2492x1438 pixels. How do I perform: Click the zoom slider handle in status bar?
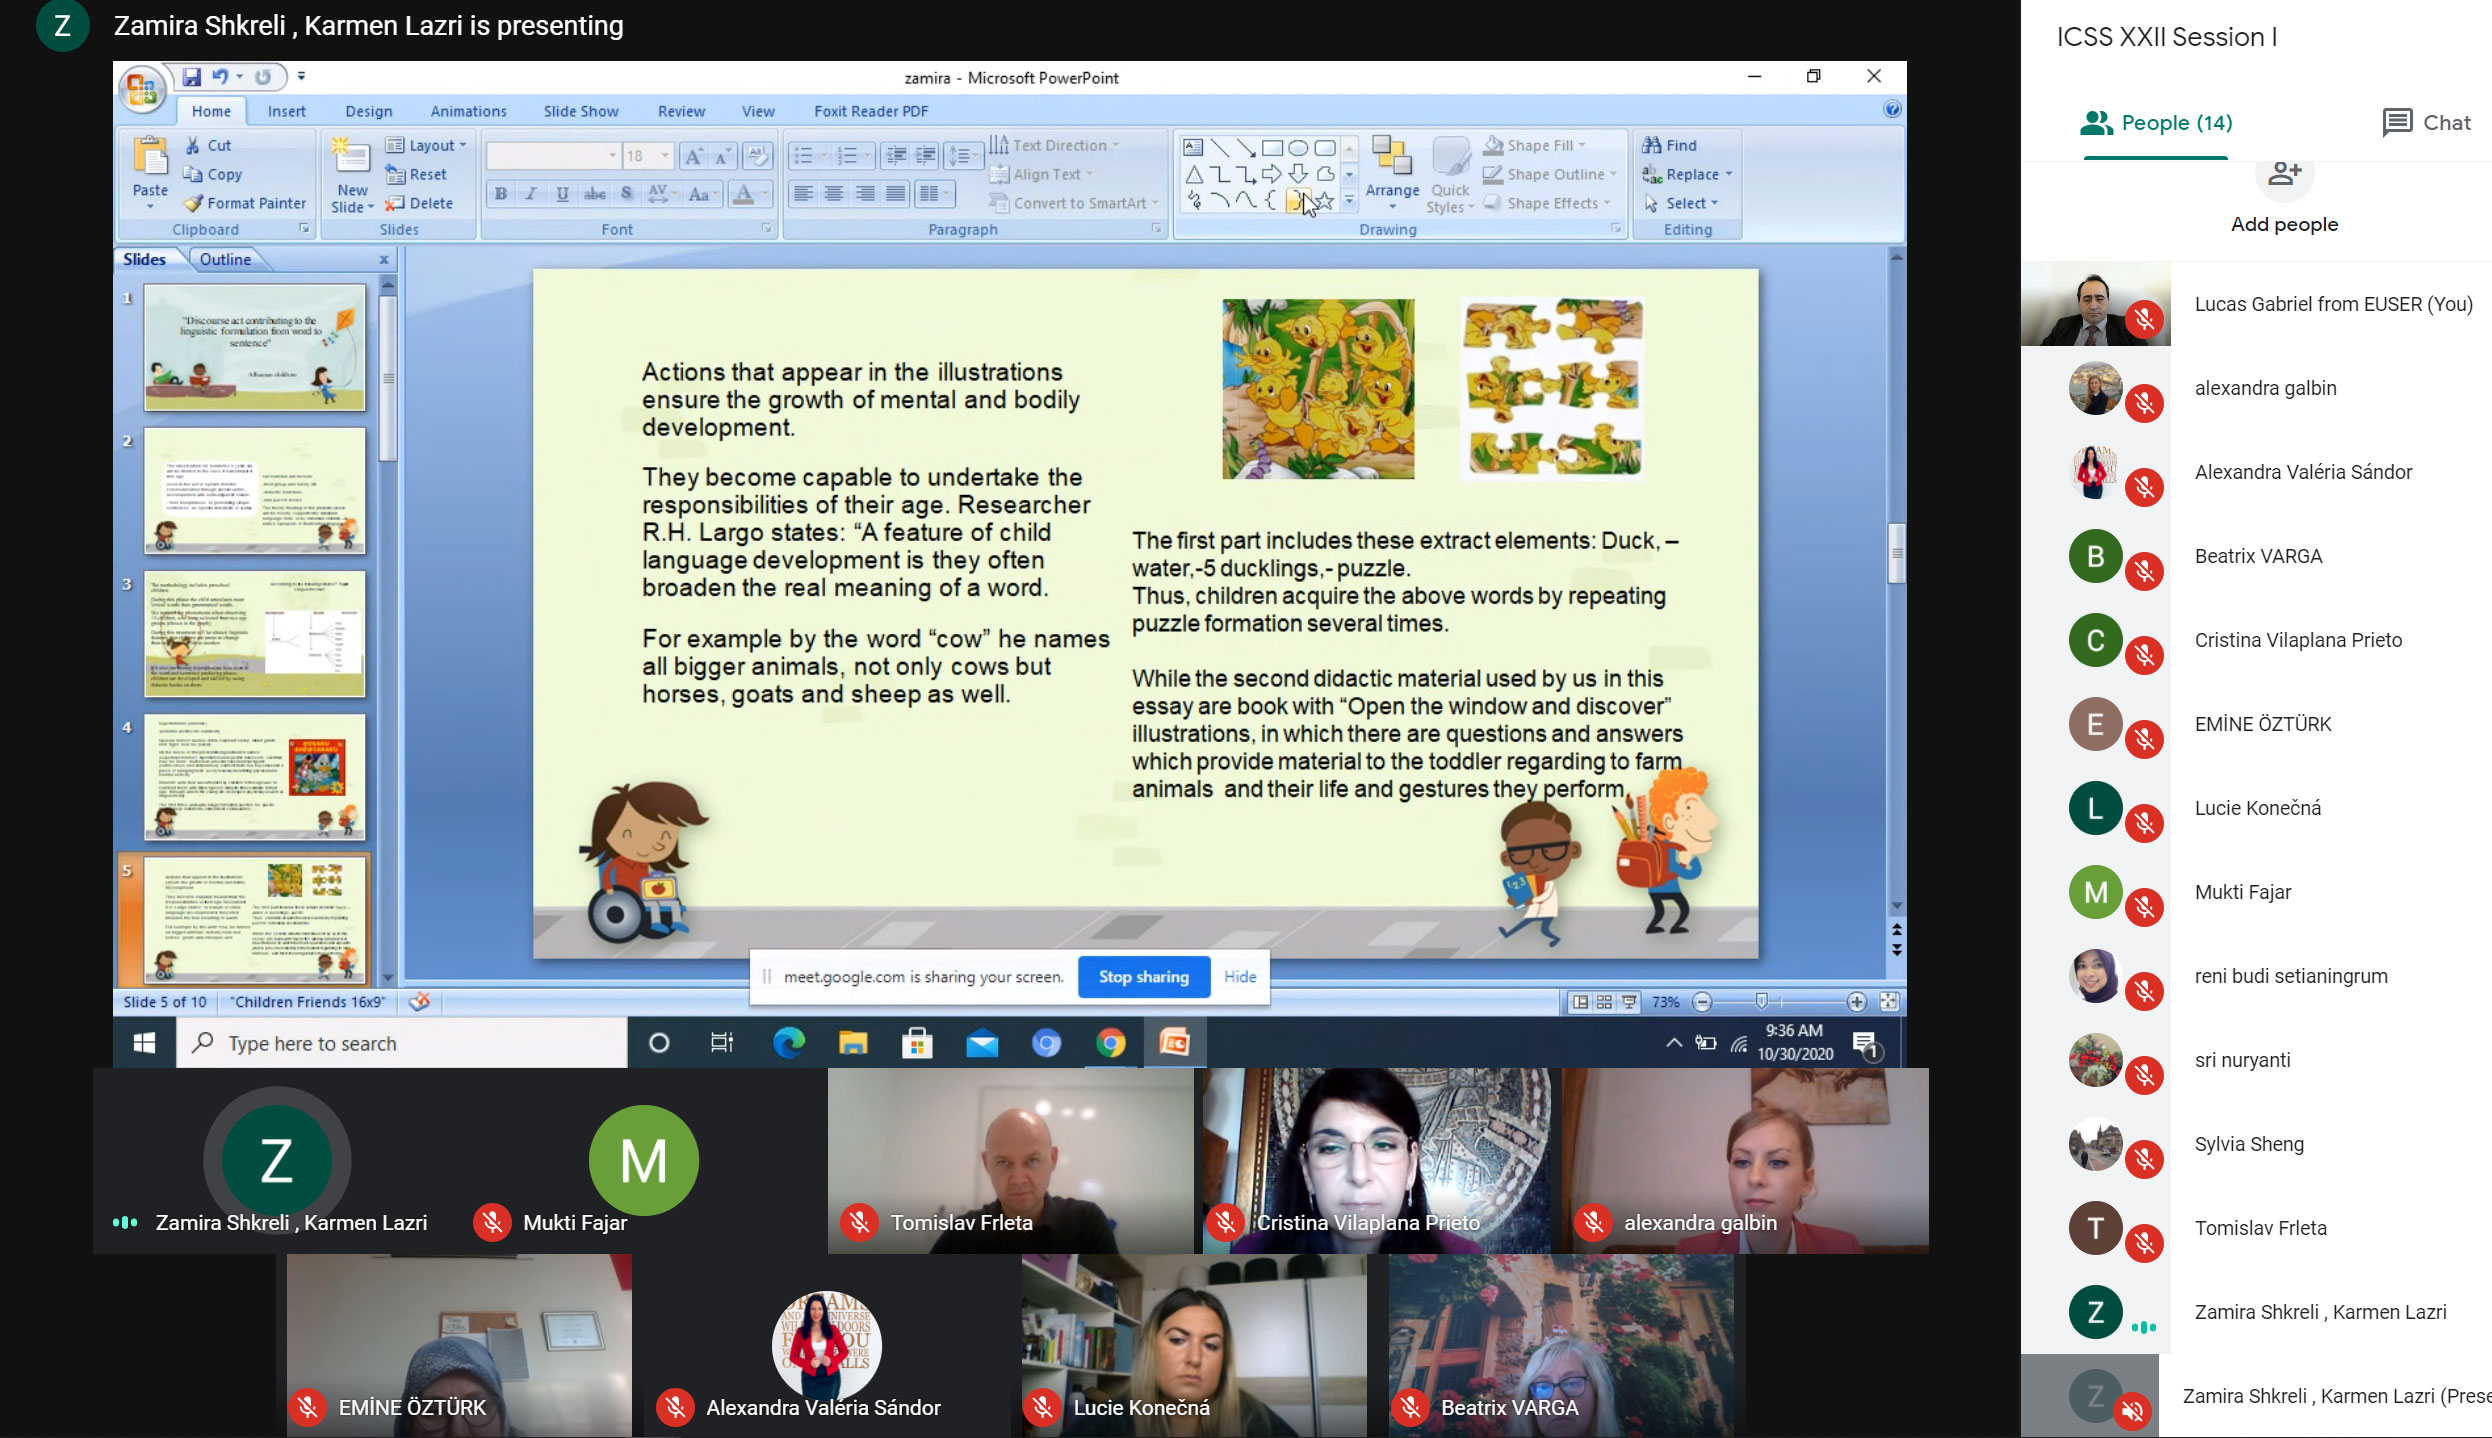coord(1761,1001)
